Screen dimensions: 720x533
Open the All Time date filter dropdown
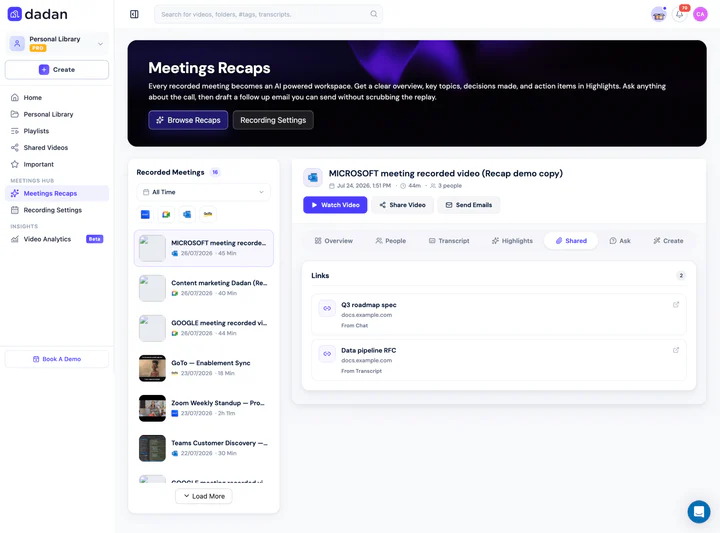click(x=203, y=192)
